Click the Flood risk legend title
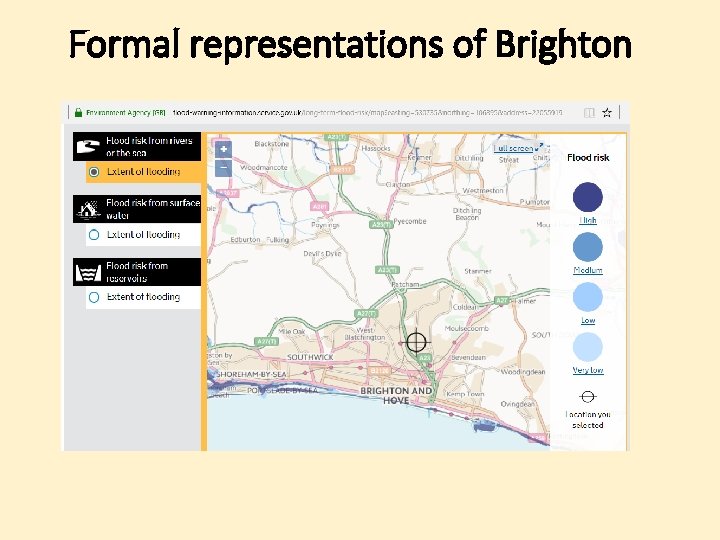The height and width of the screenshot is (540, 720). (588, 158)
